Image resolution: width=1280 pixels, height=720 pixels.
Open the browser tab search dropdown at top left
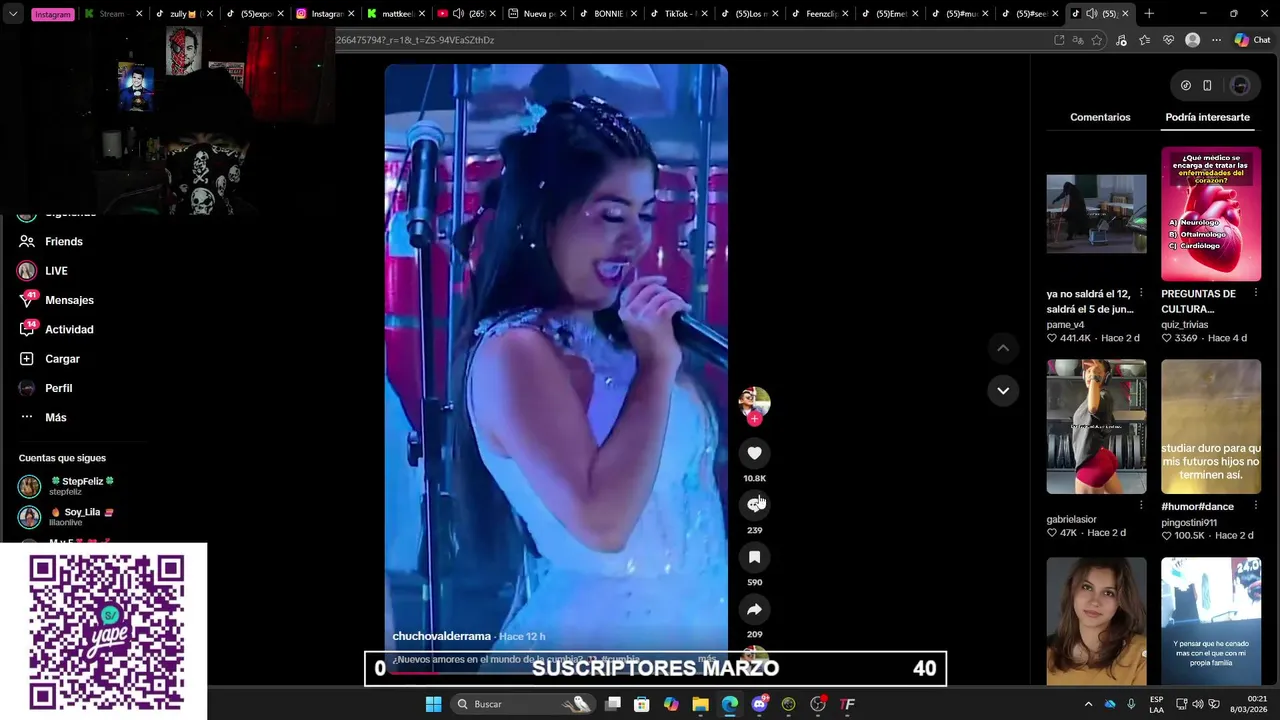tap(12, 14)
